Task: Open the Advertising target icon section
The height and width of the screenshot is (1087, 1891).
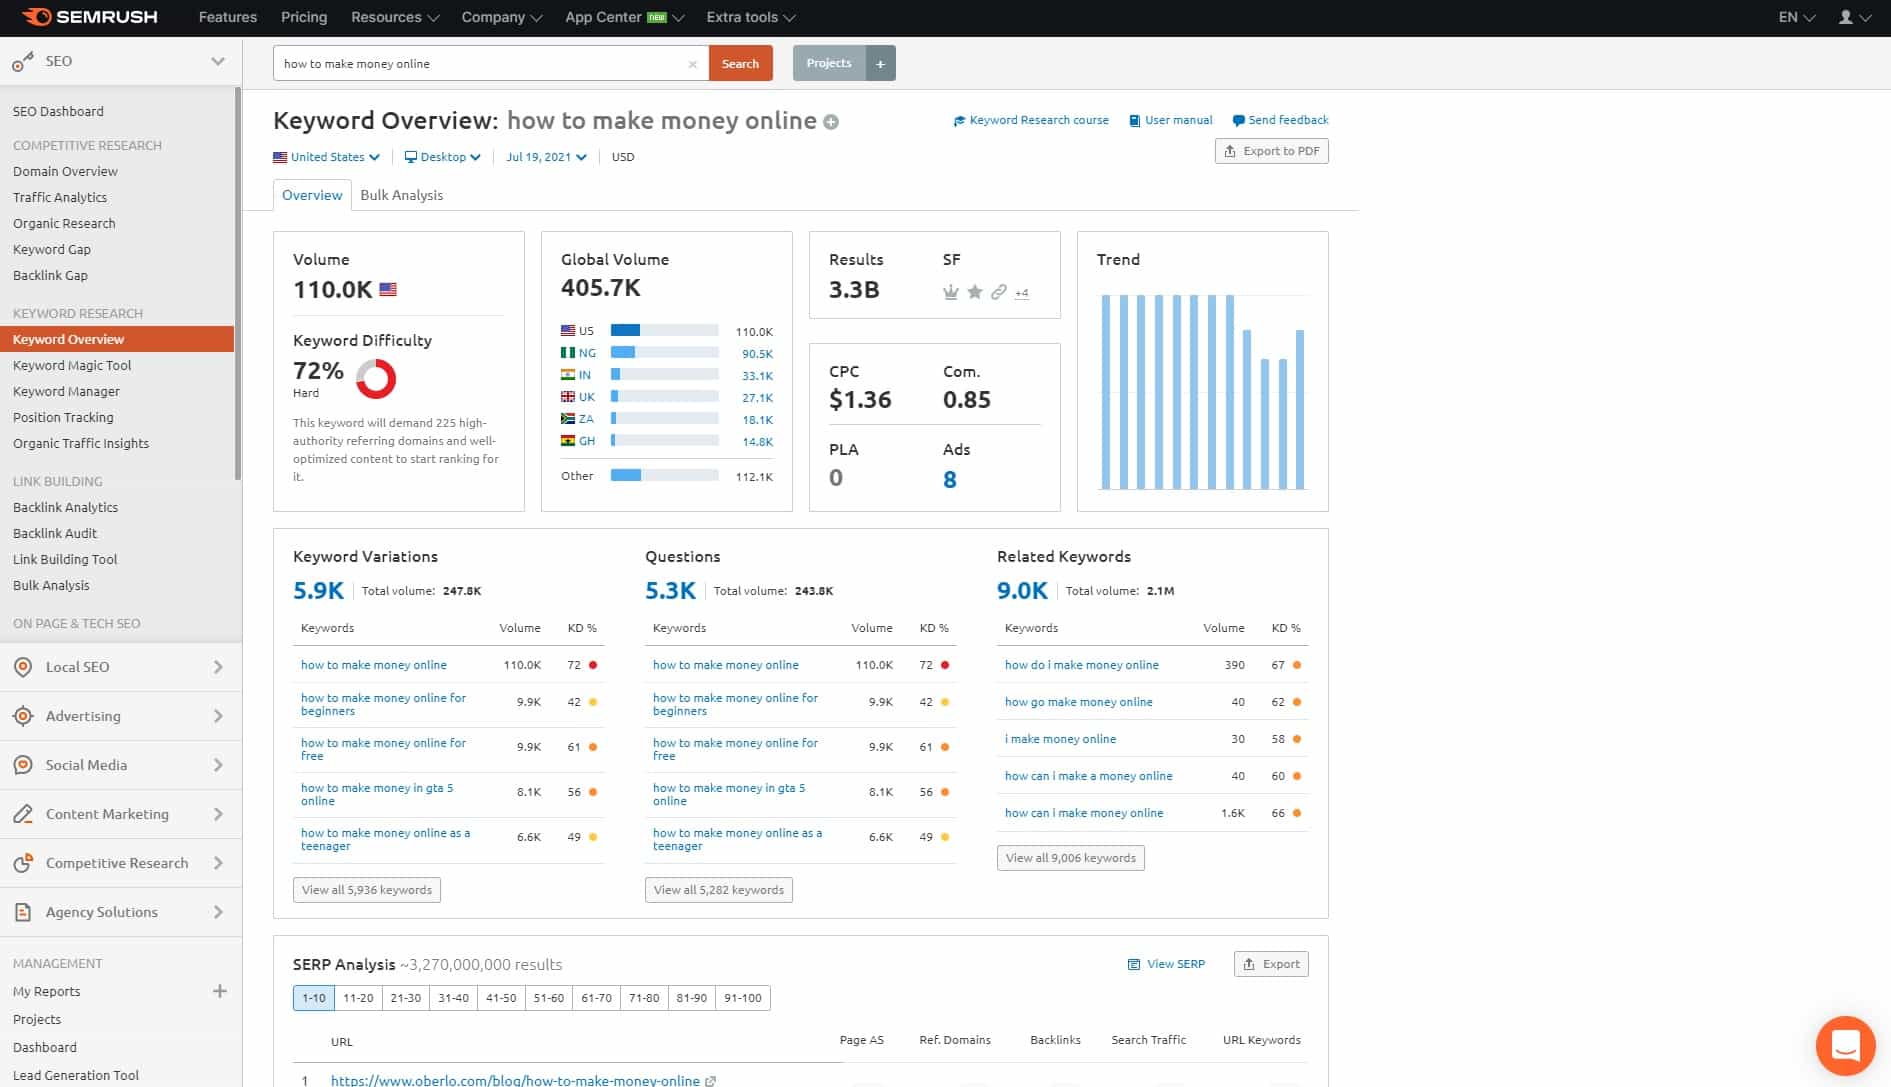Action: [x=23, y=716]
